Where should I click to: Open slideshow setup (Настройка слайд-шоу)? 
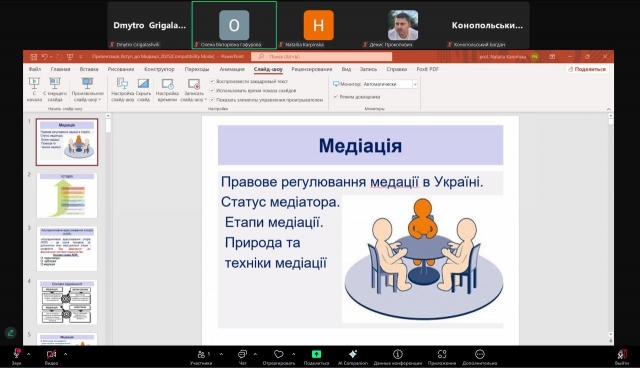coord(122,83)
